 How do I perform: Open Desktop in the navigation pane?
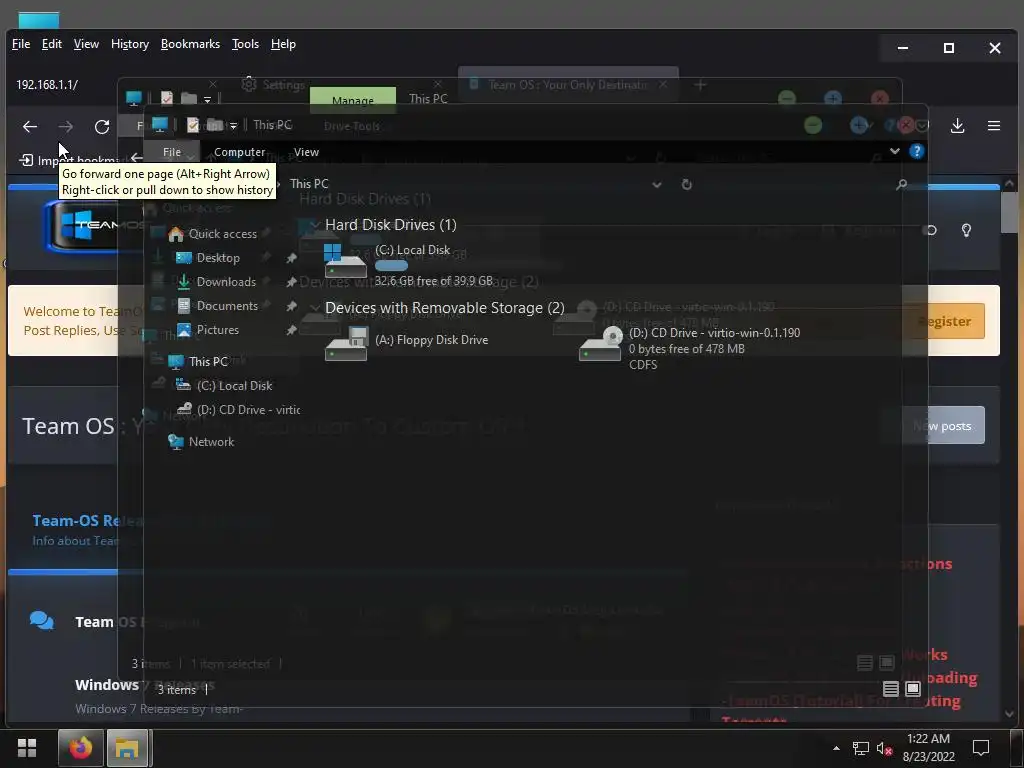point(208,258)
